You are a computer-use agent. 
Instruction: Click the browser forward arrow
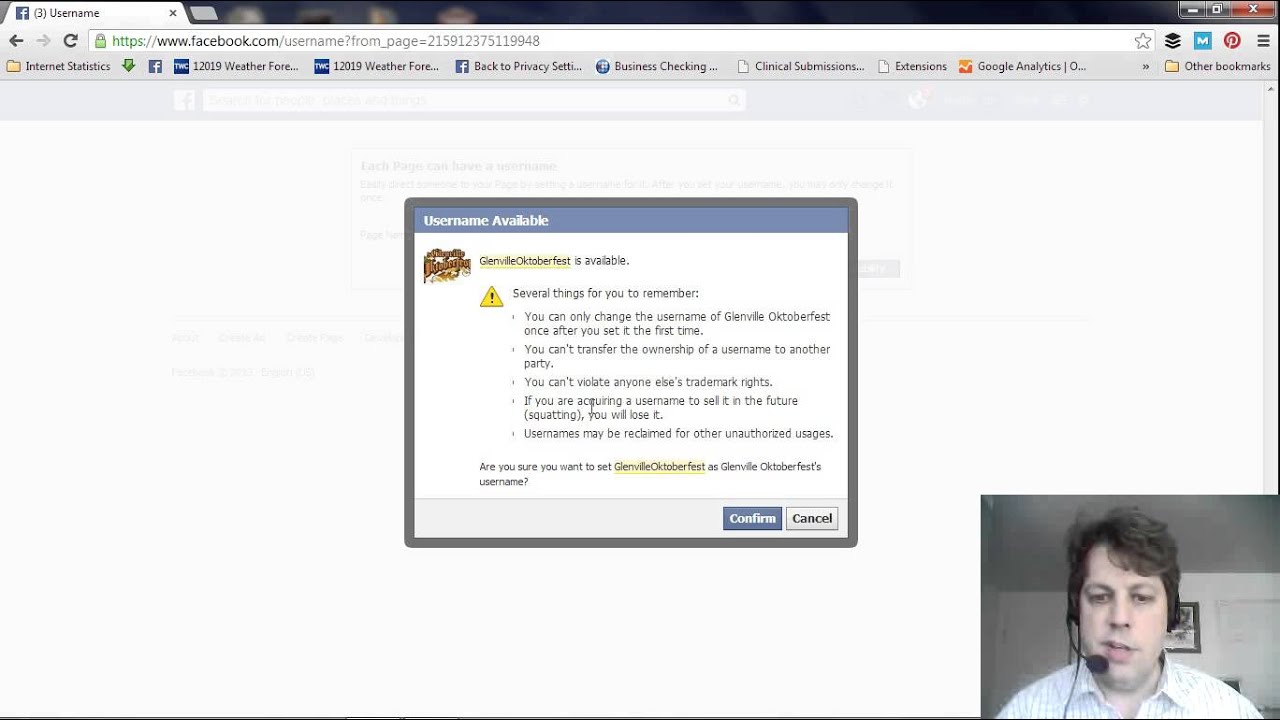(x=43, y=41)
